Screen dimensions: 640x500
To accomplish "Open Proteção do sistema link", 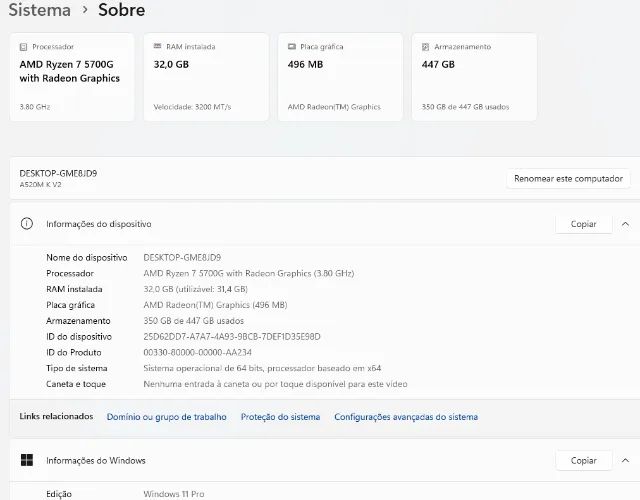I will [280, 417].
